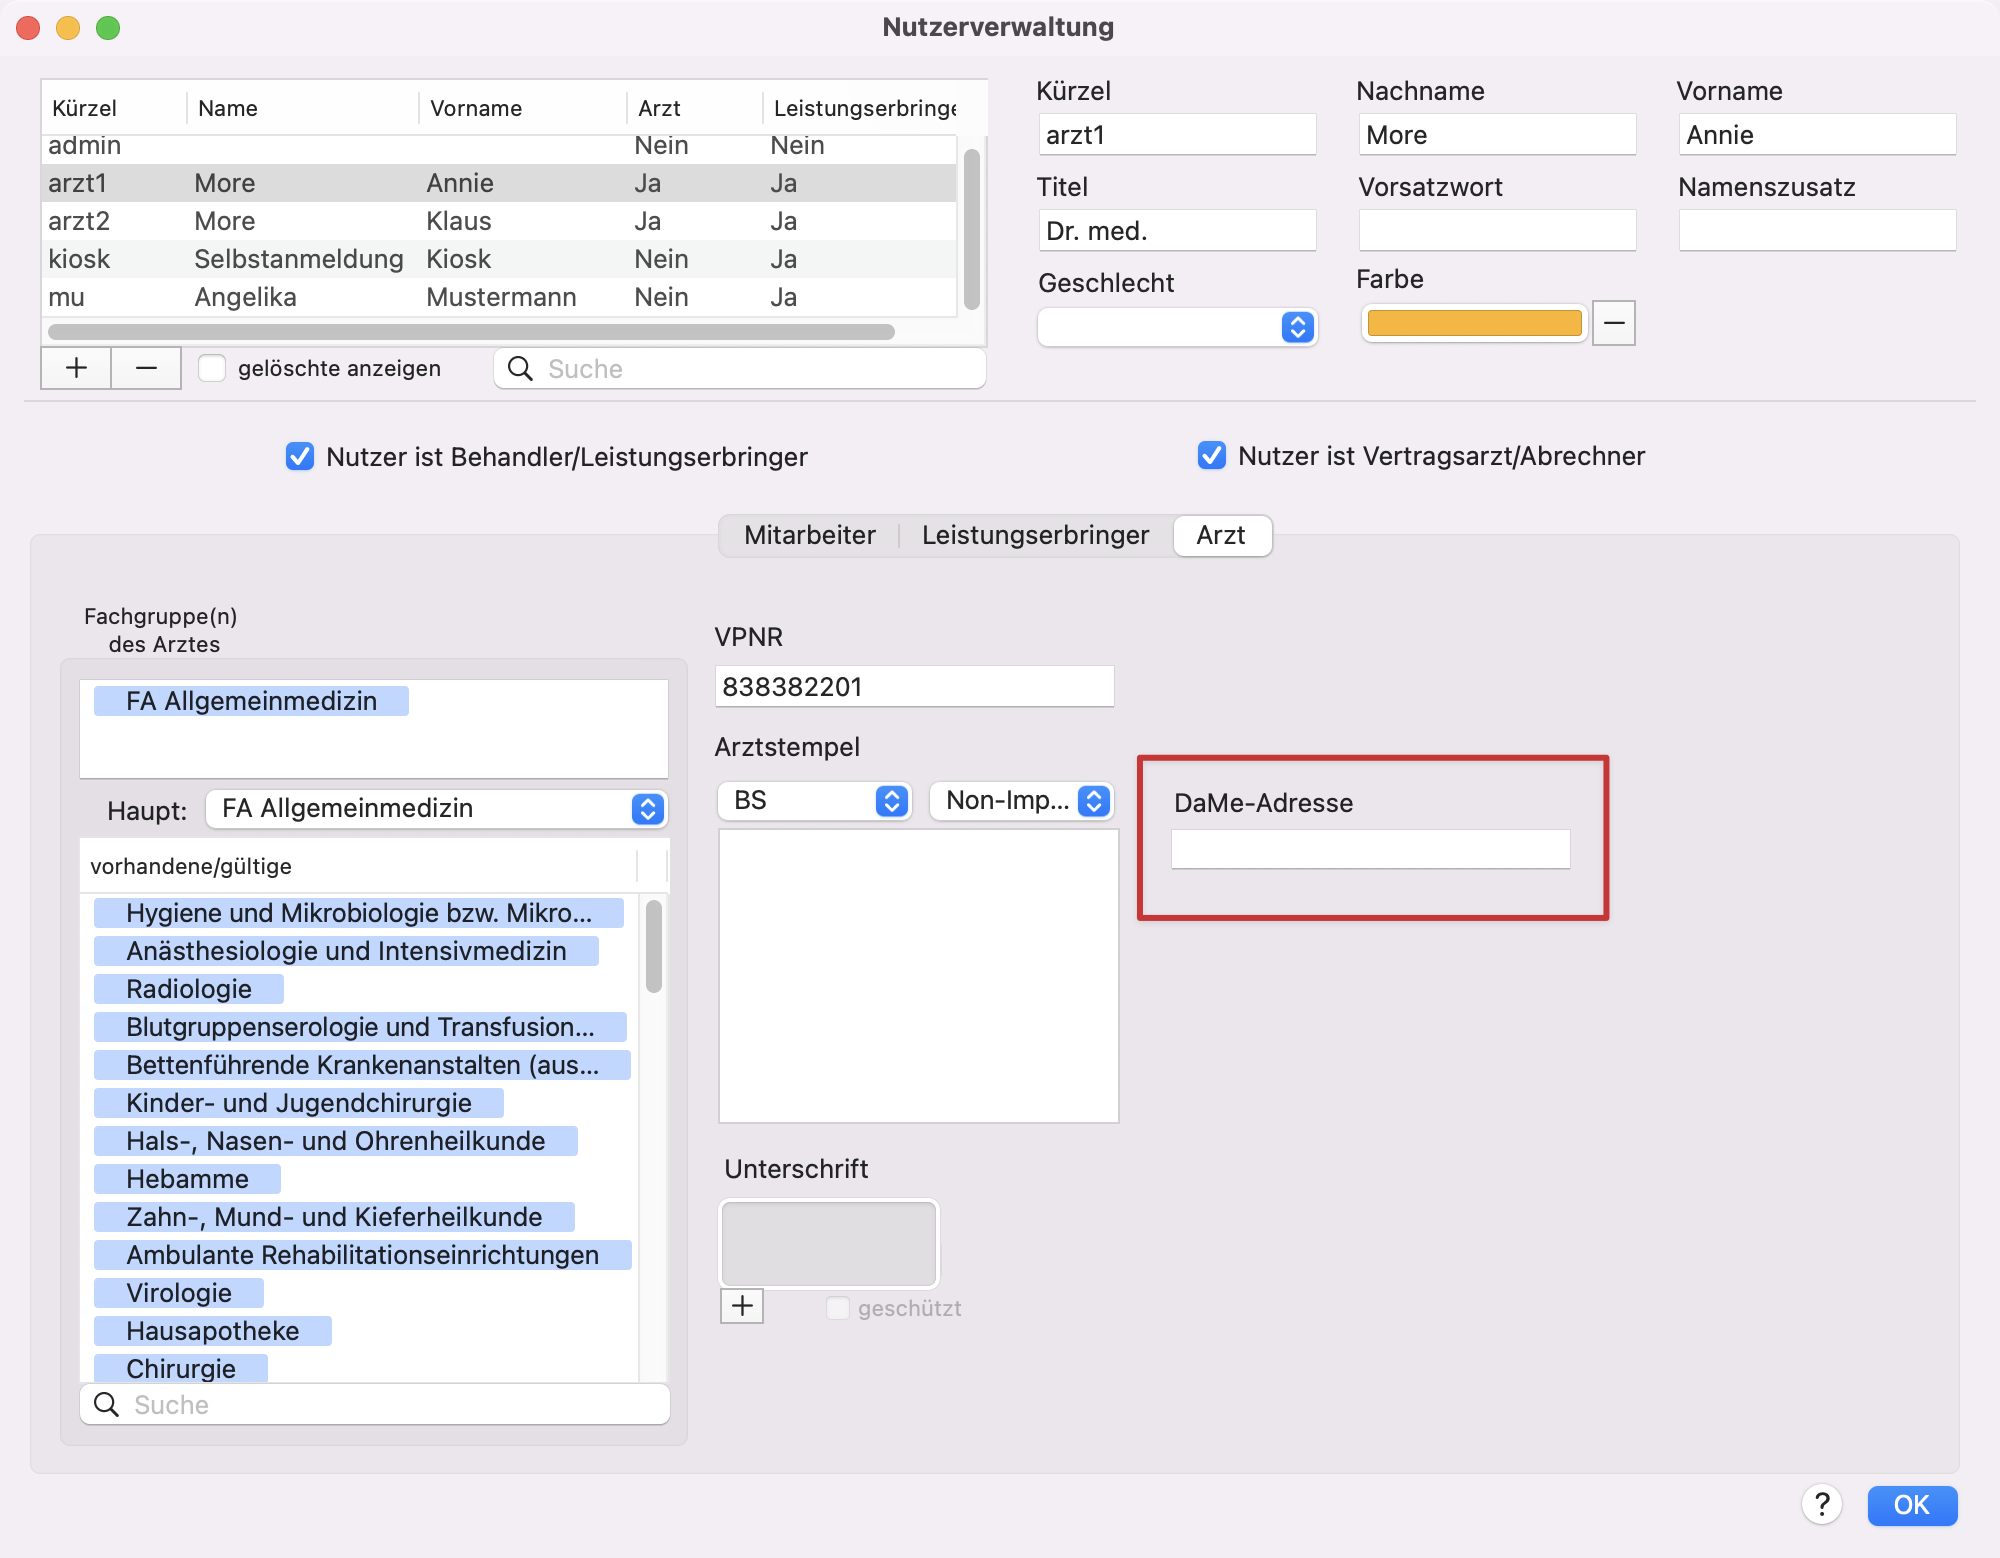Click the vorhandene/gültige list header

coord(358,866)
